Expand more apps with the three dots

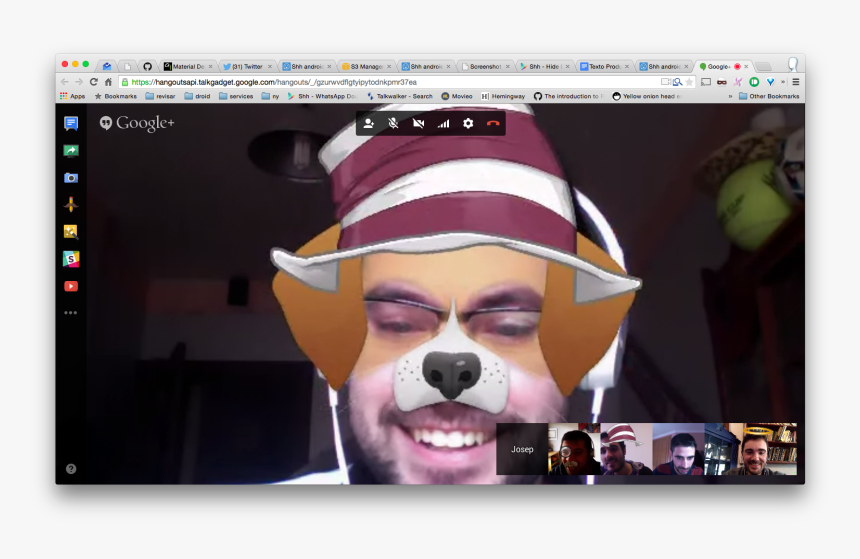coord(70,313)
